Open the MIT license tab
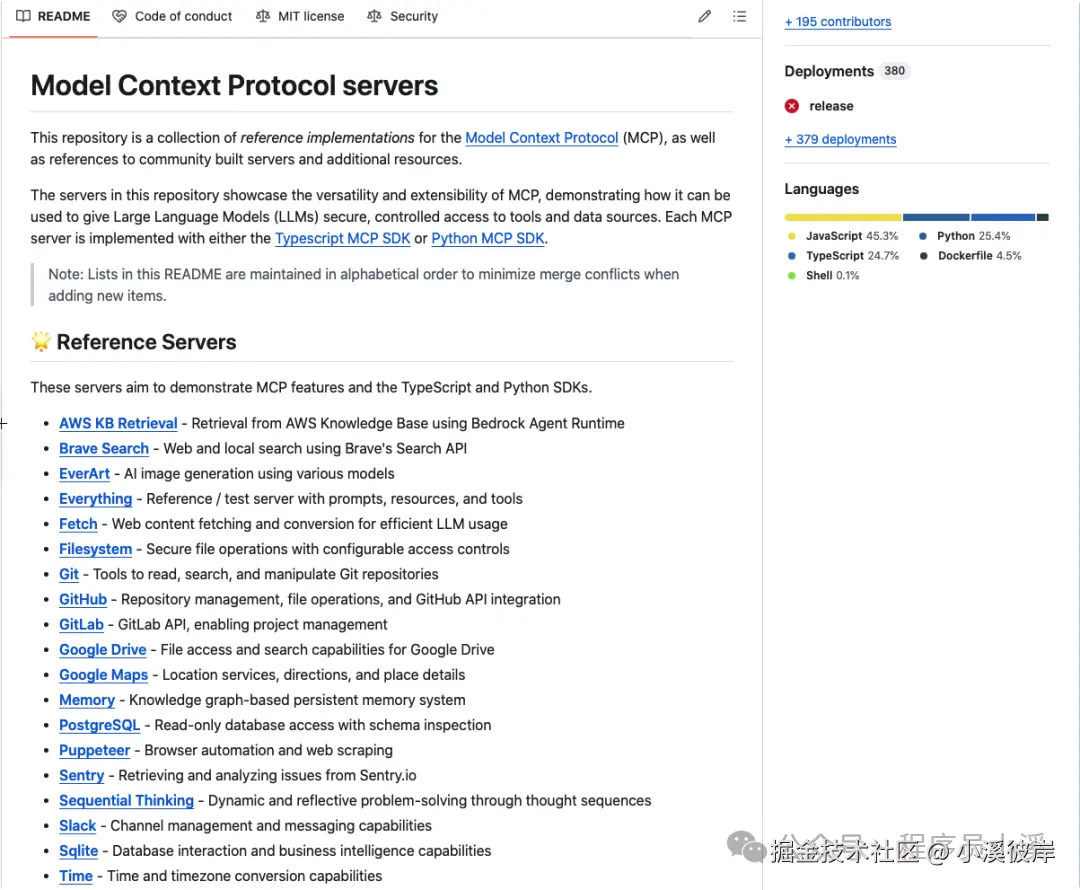1080x890 pixels. (300, 16)
